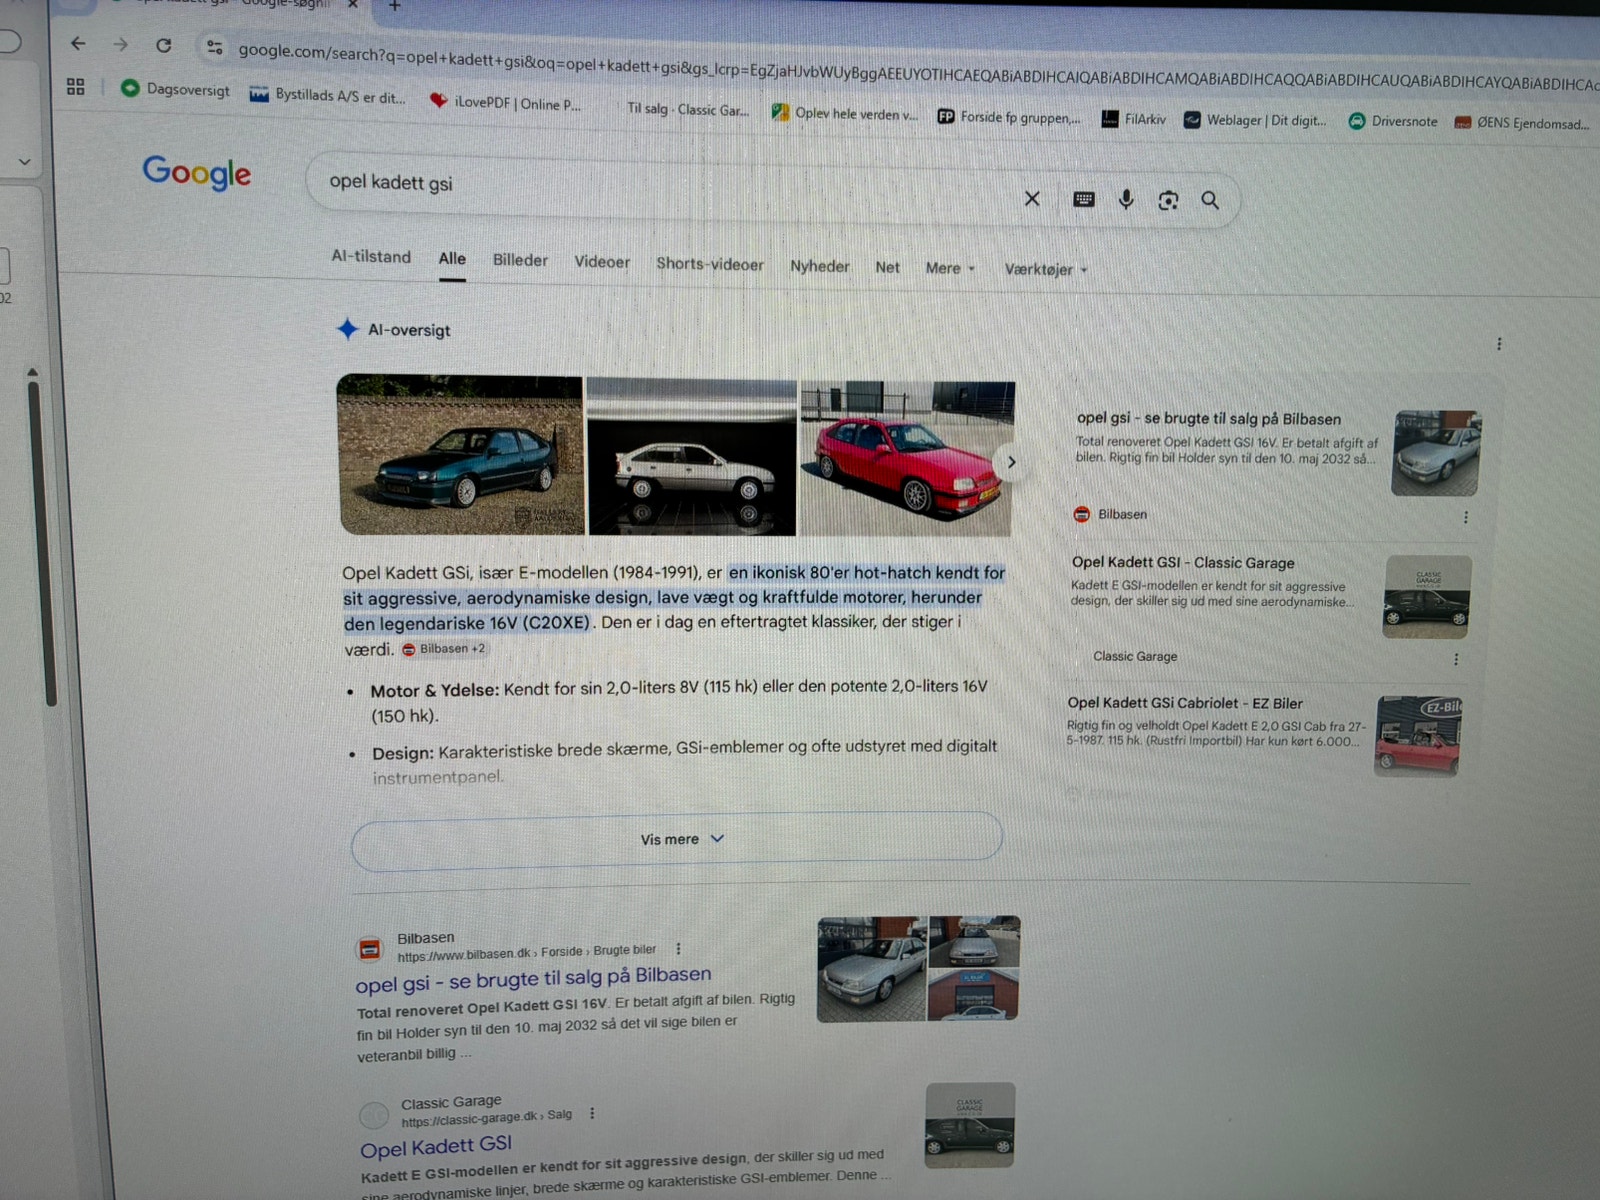1600x1200 pixels.
Task: Open side card 'Opel Kadett GSI - Classic Garage'
Action: 1183,563
